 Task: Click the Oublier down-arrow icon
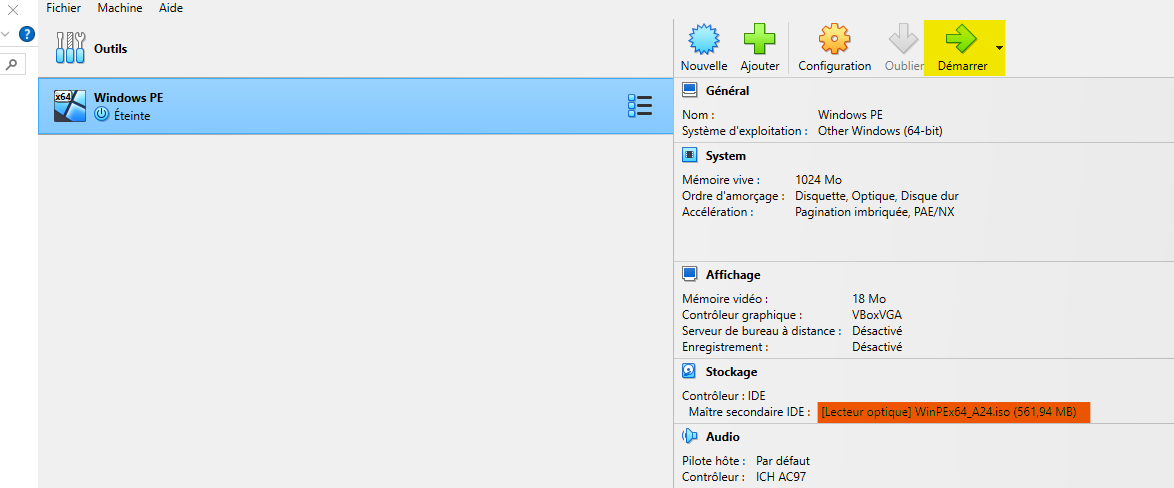903,40
